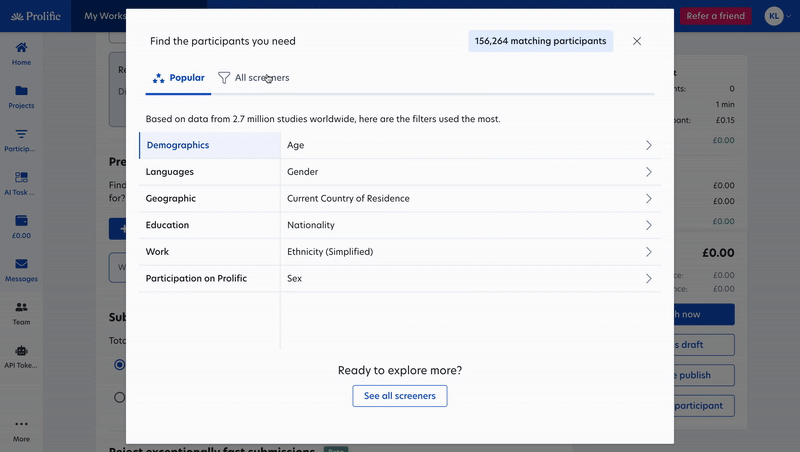Click the Refer a friend button
The height and width of the screenshot is (452, 800).
[x=715, y=16]
